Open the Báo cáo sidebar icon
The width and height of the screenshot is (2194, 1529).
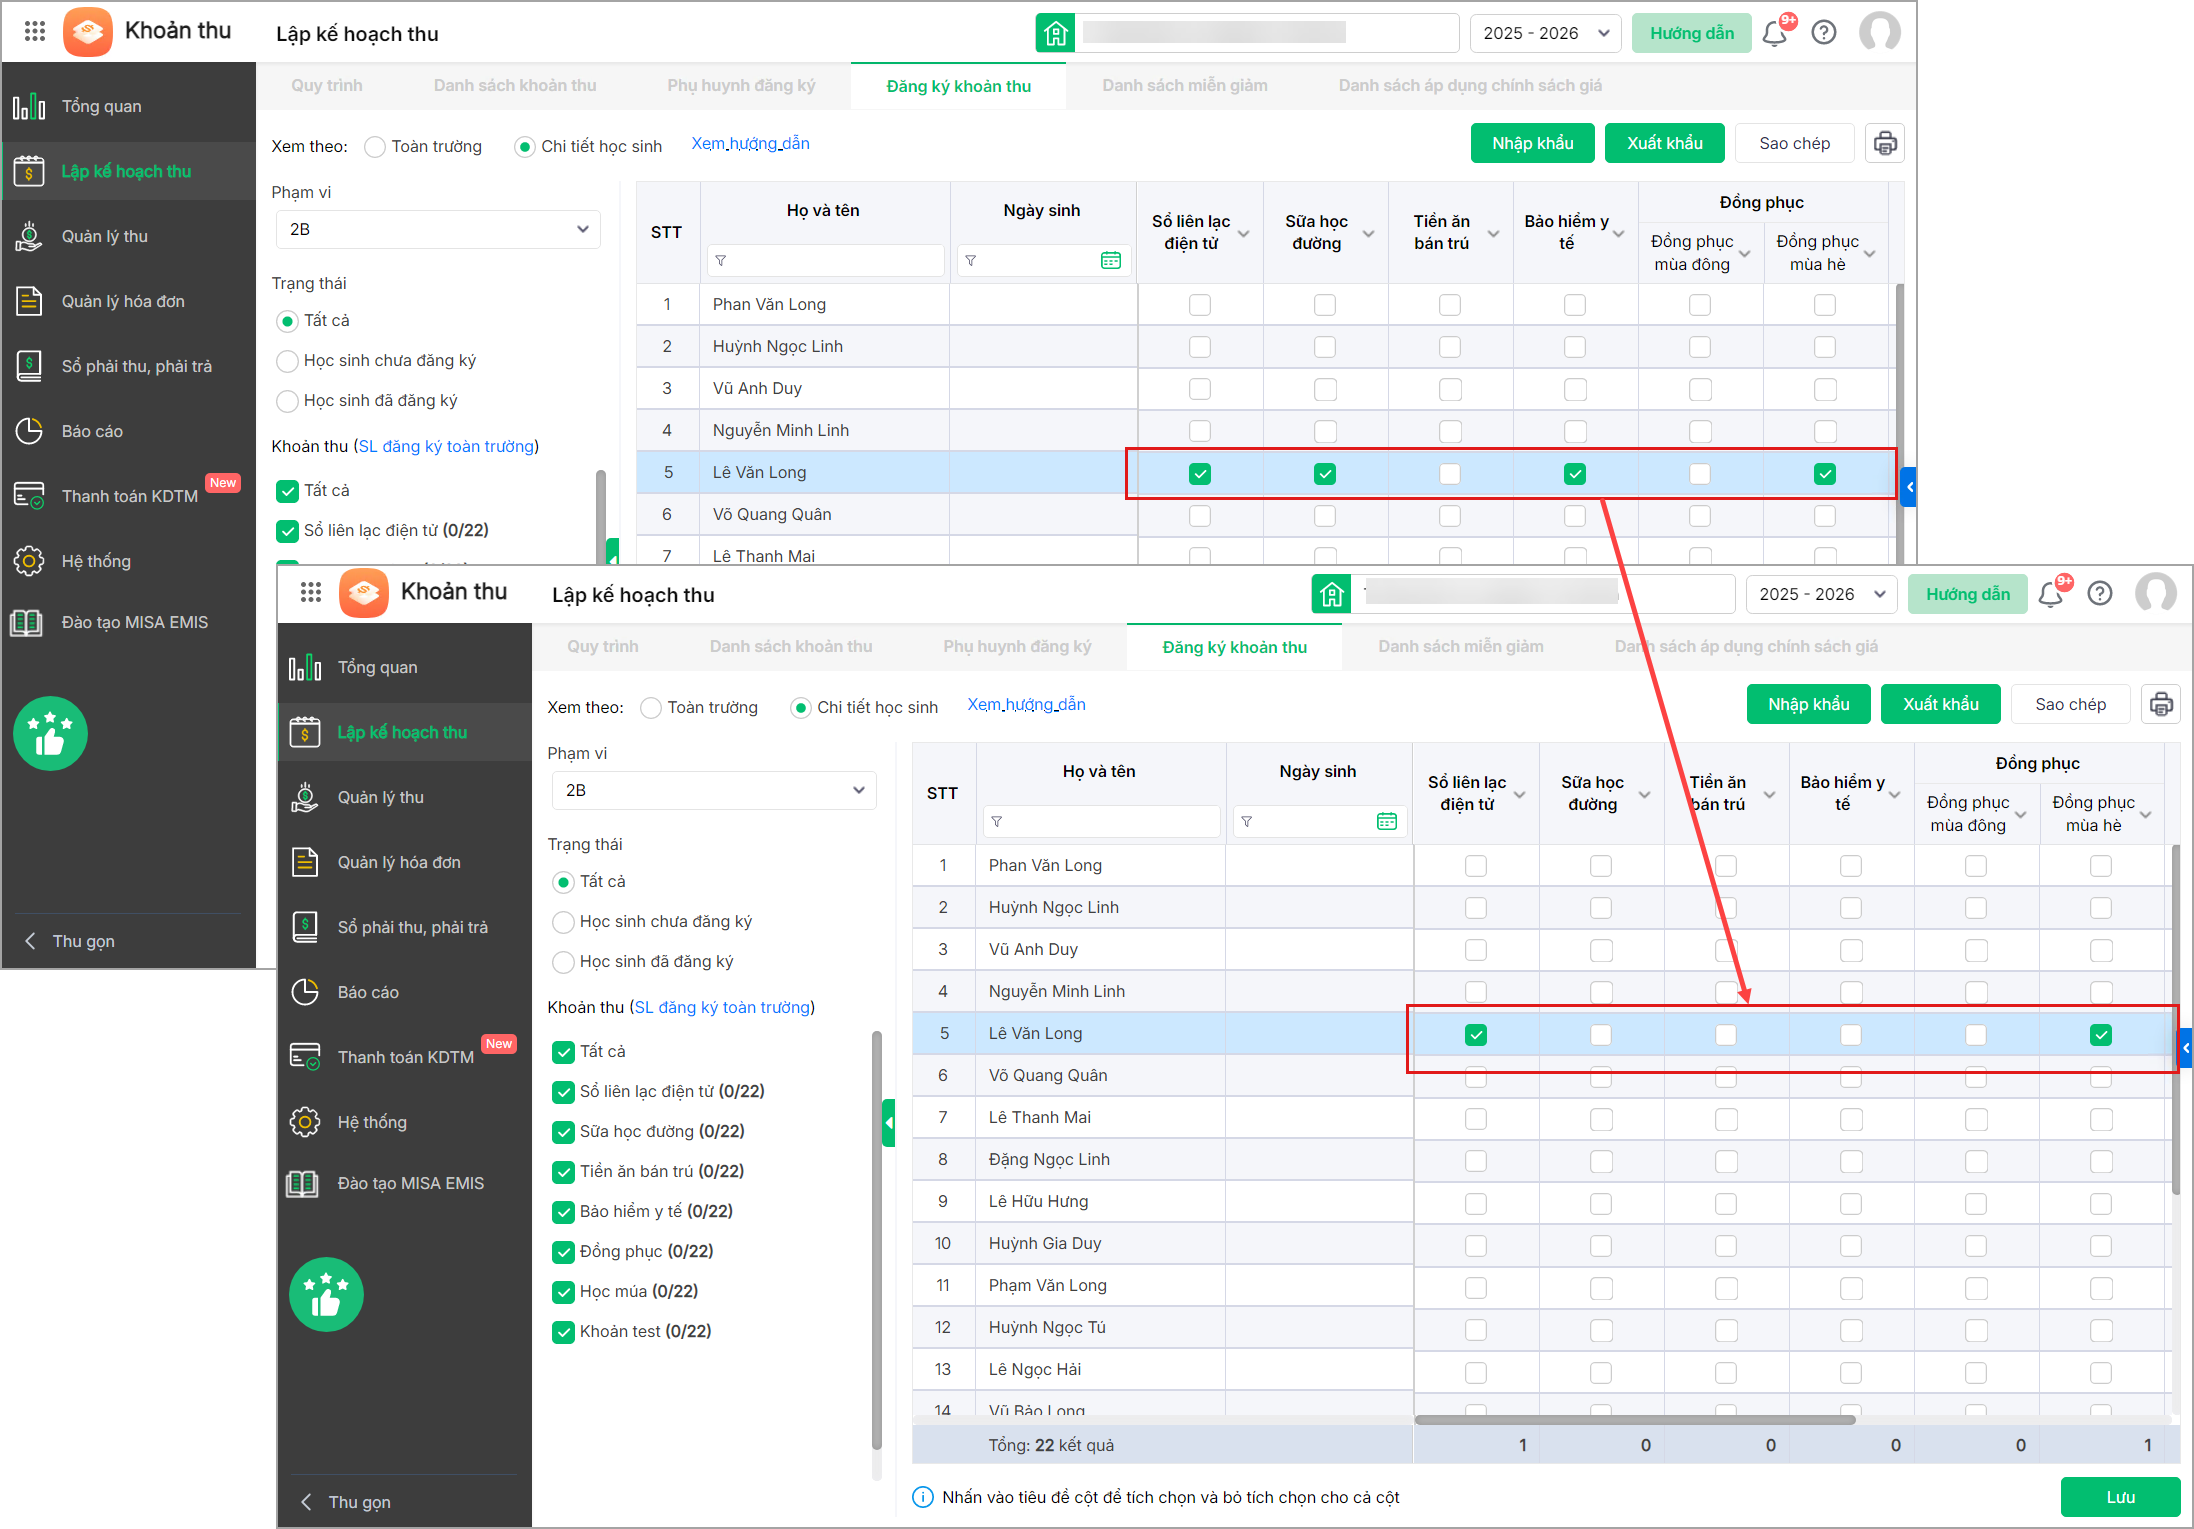(305, 992)
